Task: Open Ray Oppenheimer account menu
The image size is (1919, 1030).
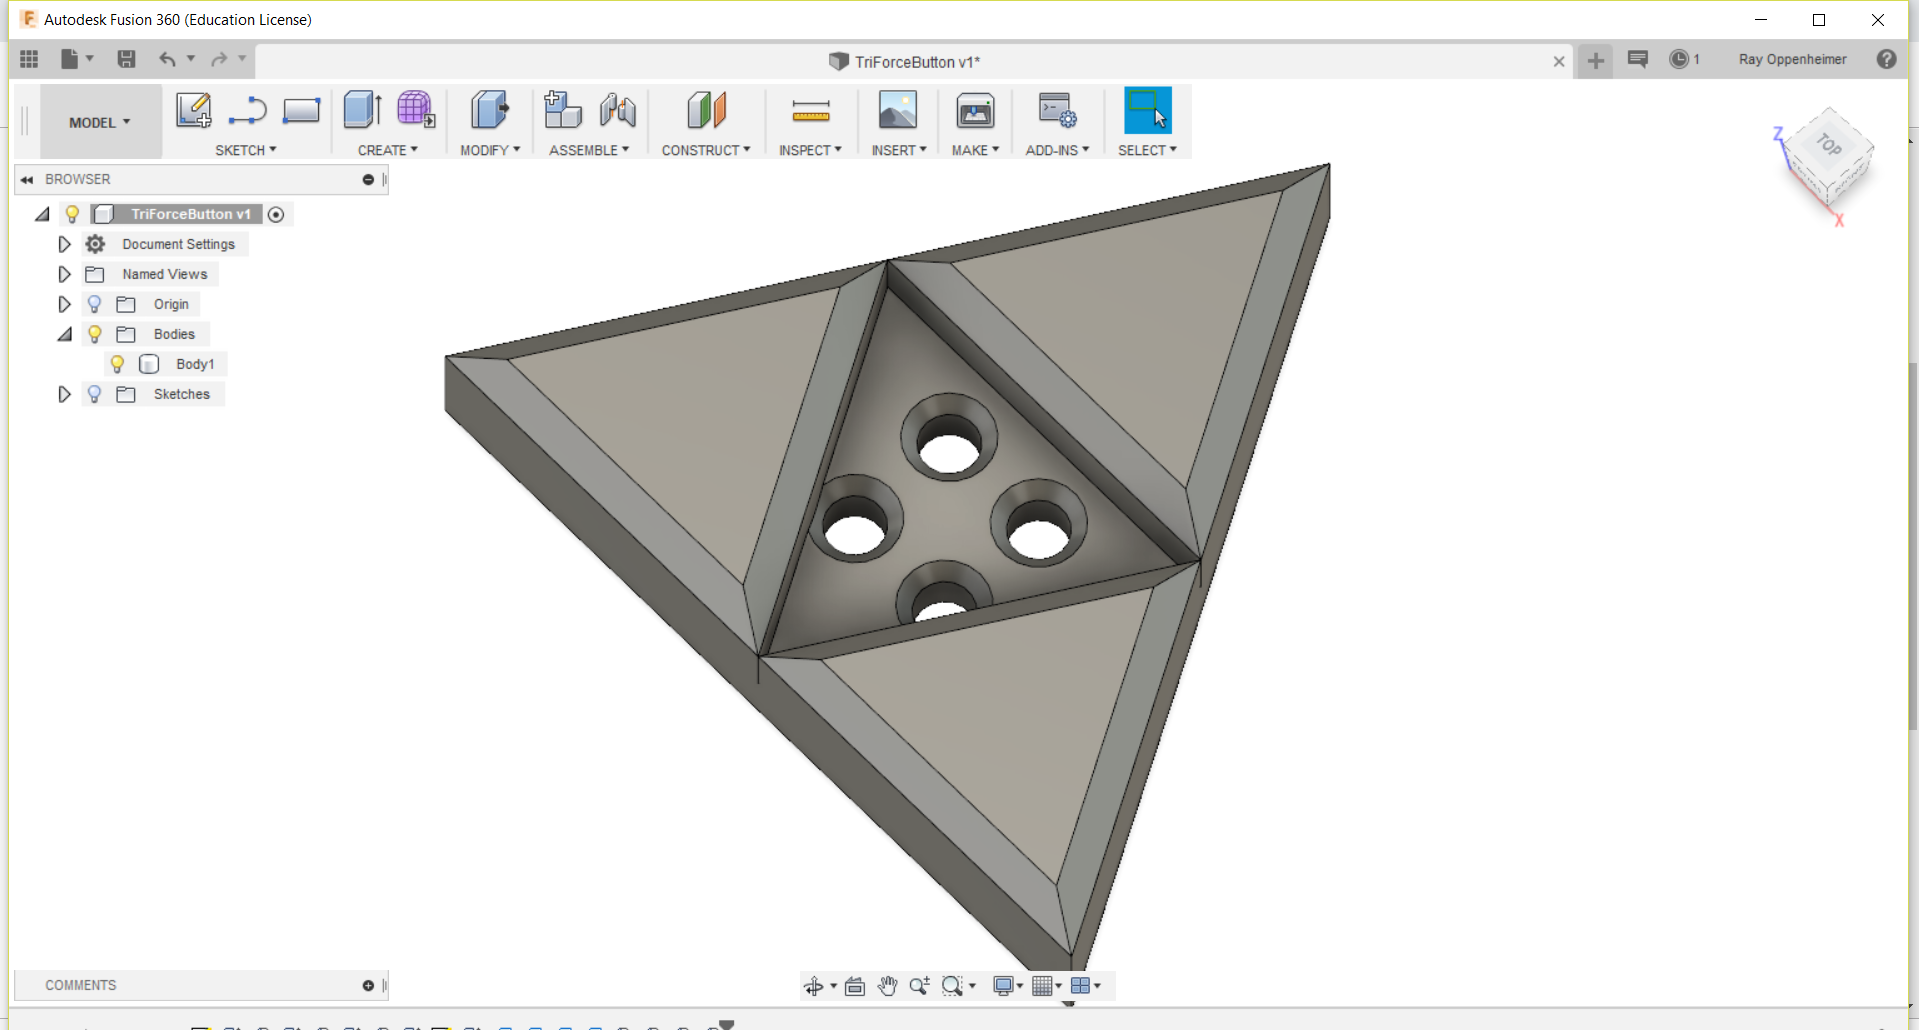Action: 1792,59
